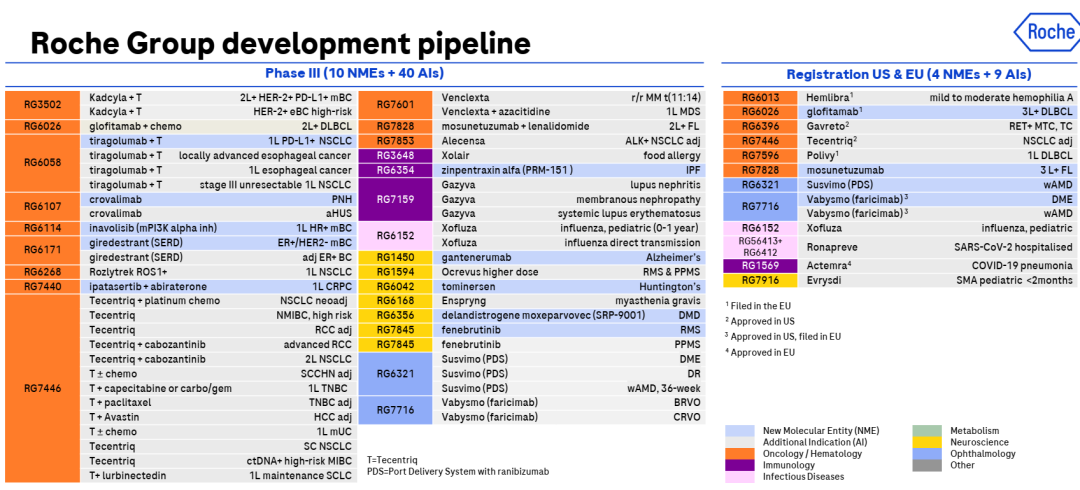Select the 'RG56413+ RG6412' compound cell

point(760,247)
